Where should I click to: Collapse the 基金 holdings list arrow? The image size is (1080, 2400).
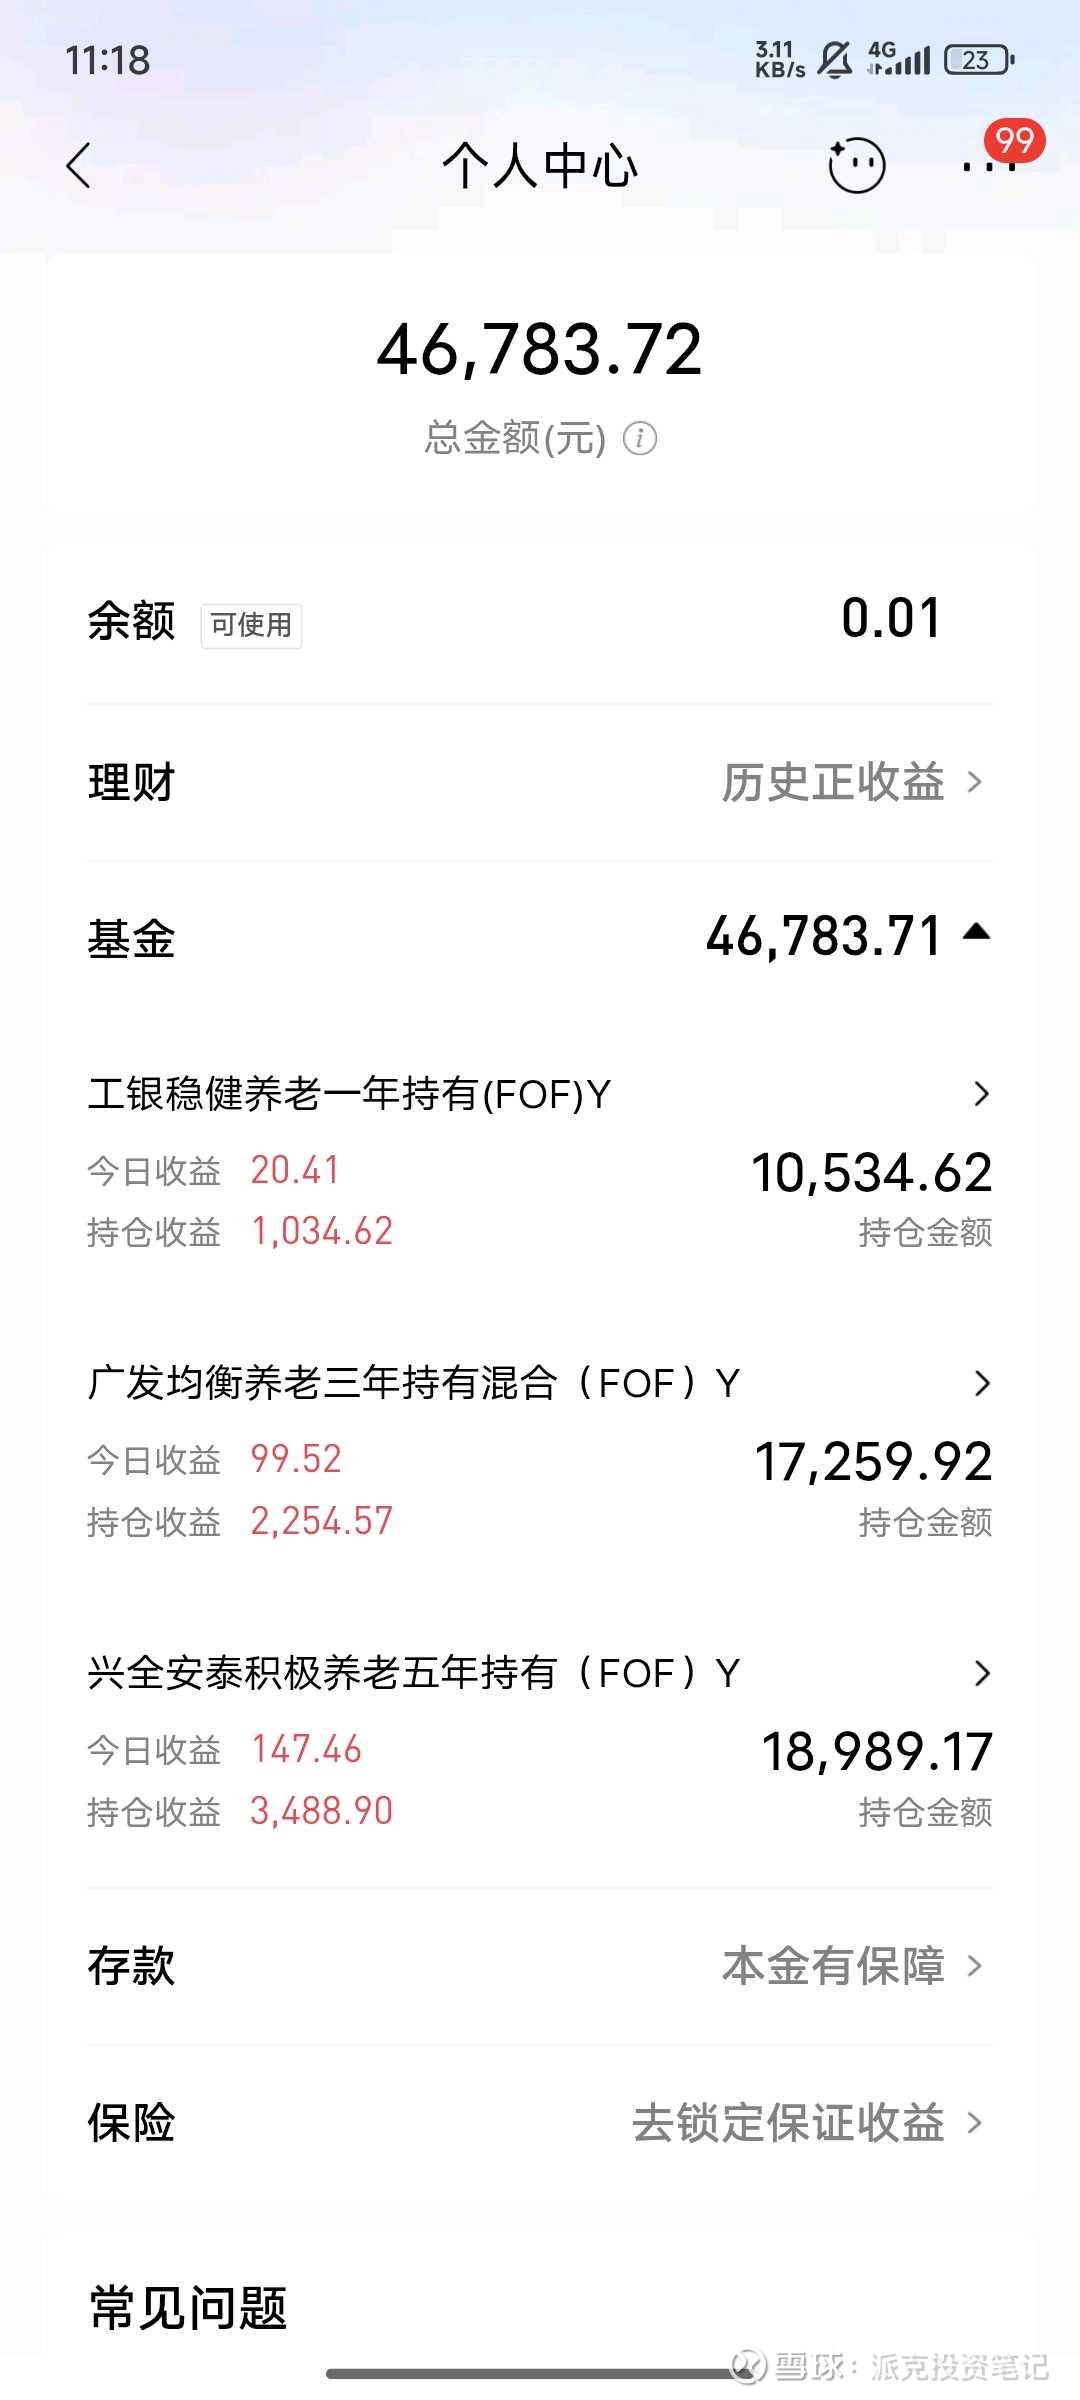coord(976,933)
